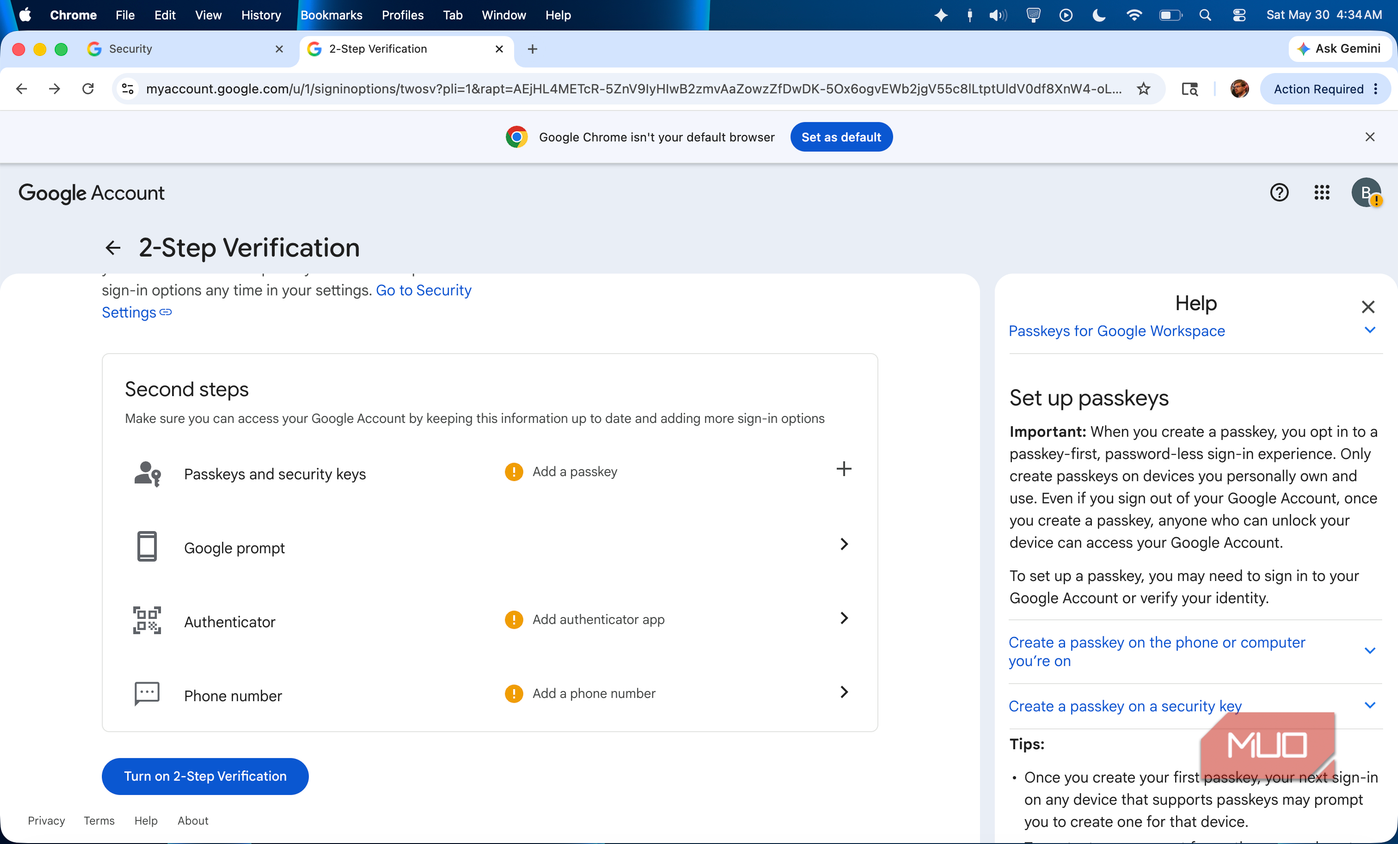Click the Phone number message icon
Viewport: 1398px width, 844px height.
pyautogui.click(x=147, y=694)
